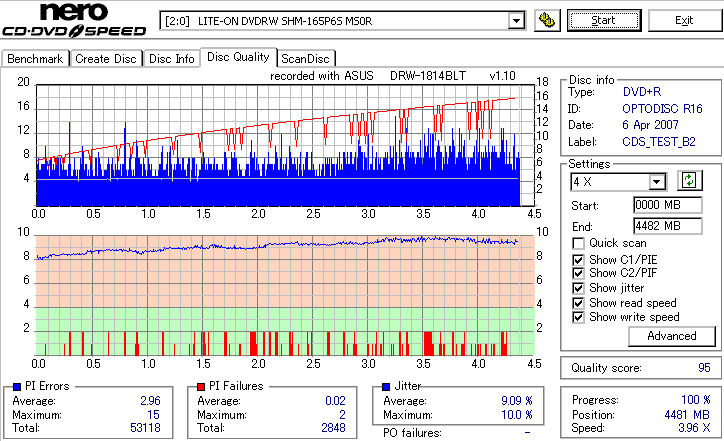Open the options icon beside the drive selector
Screen dimensions: 724x441
547,21
